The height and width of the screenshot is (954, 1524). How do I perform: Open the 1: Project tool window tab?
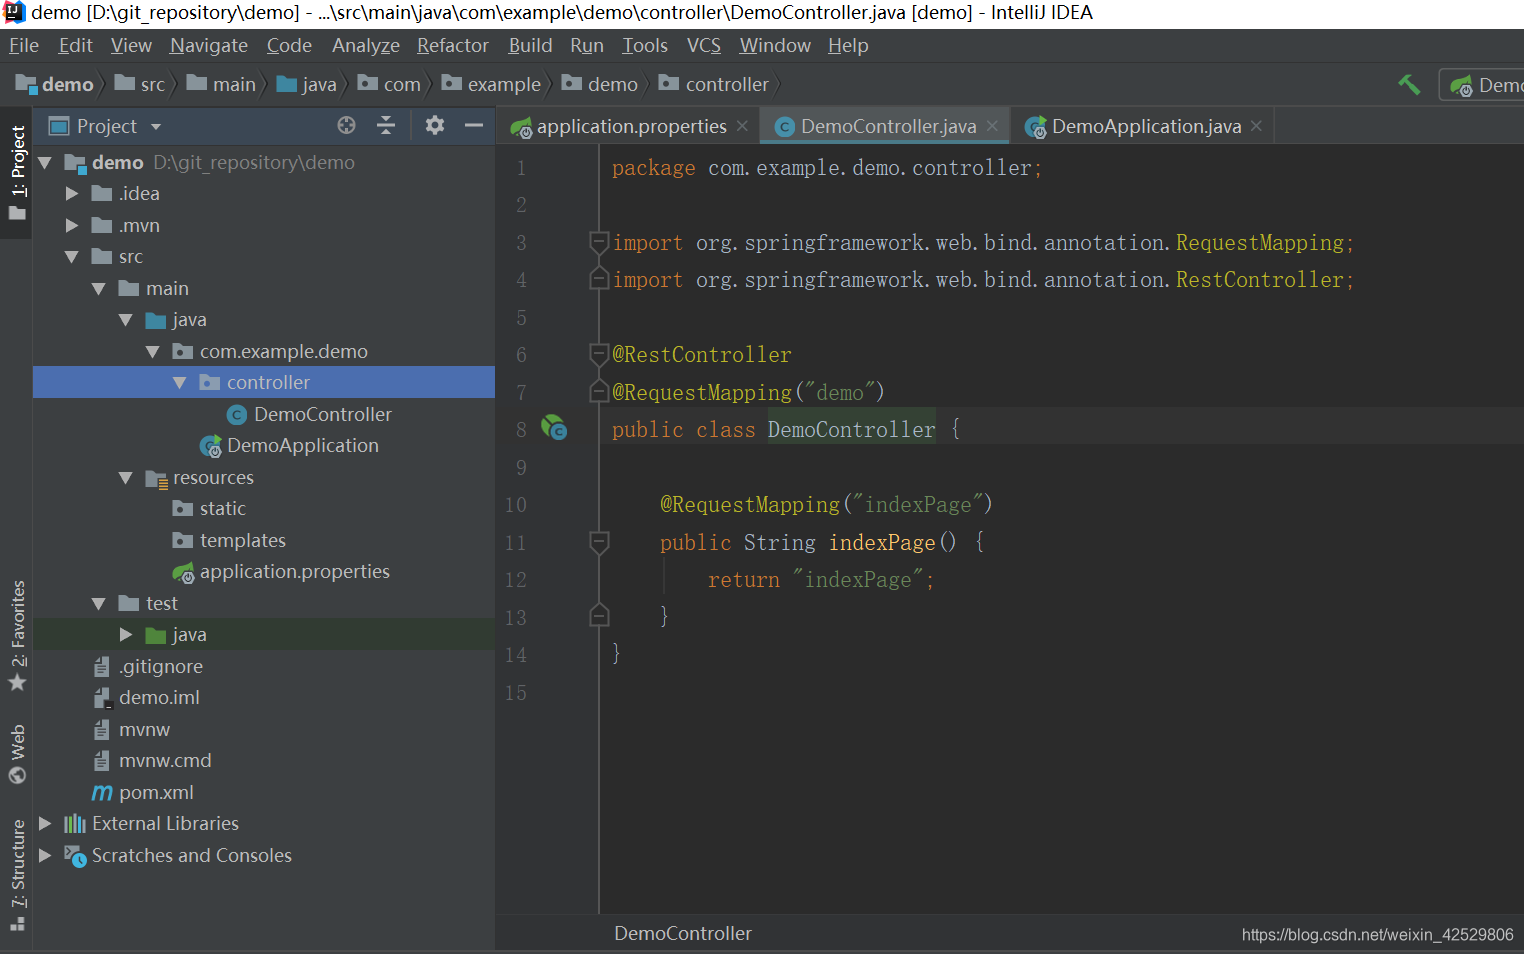(17, 173)
